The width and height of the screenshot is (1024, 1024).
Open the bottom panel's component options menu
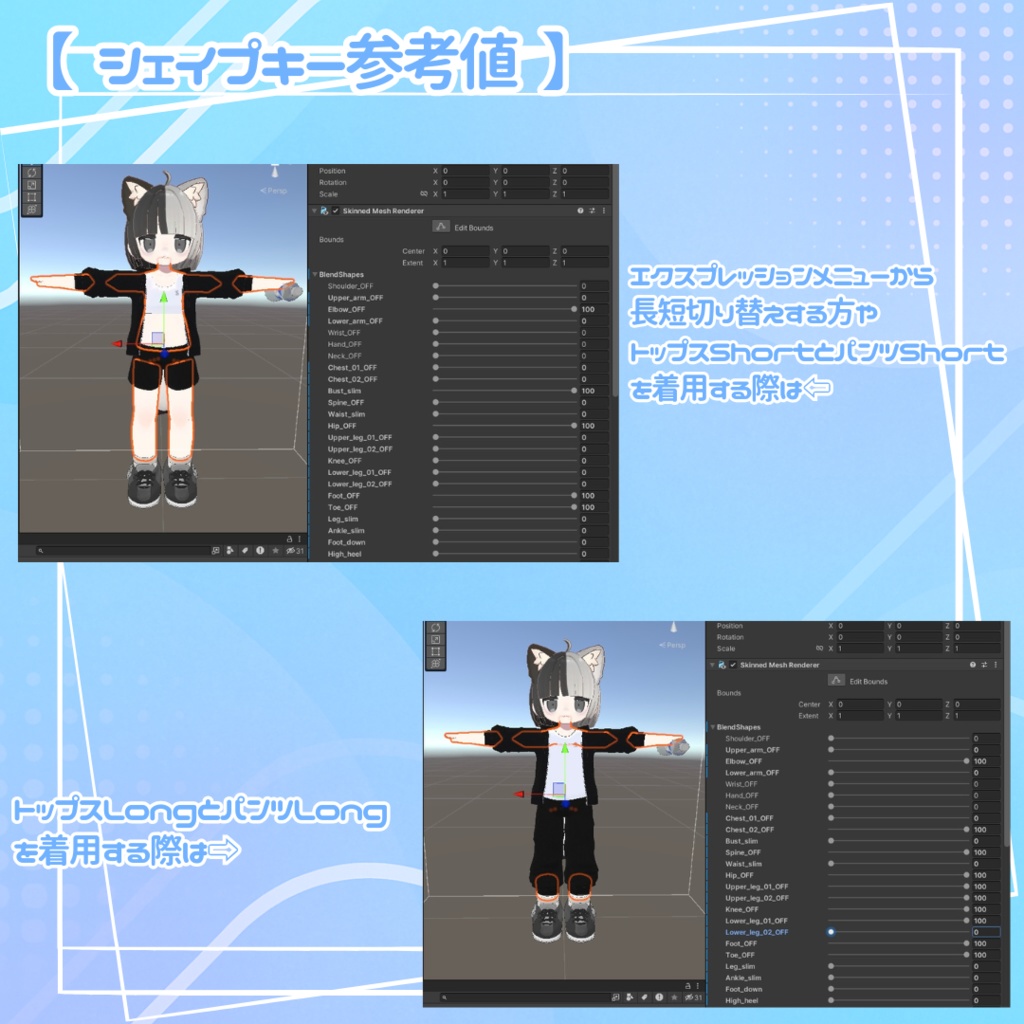click(x=996, y=664)
